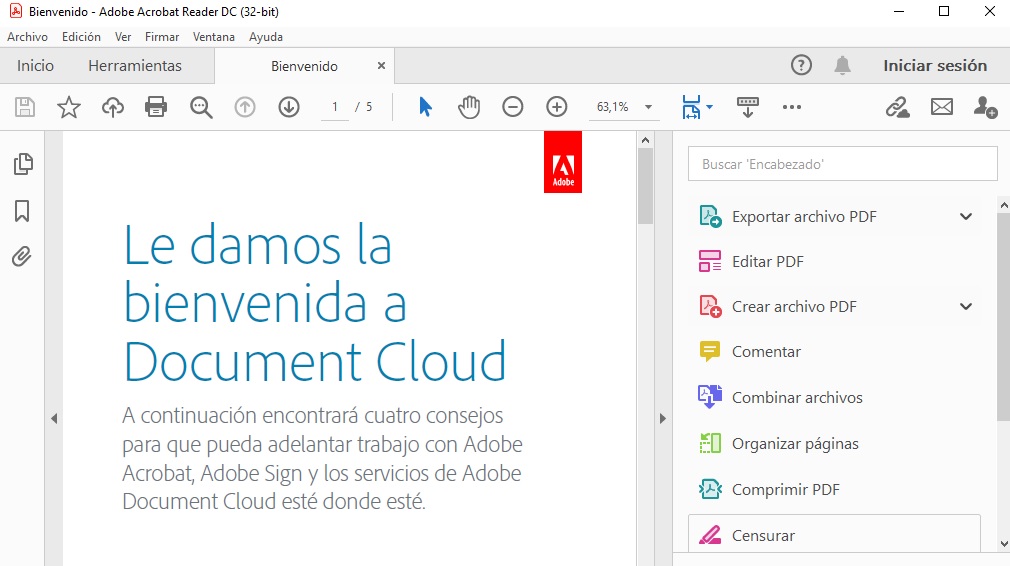Click Iniciar sesión
1010x566 pixels.
tap(935, 66)
